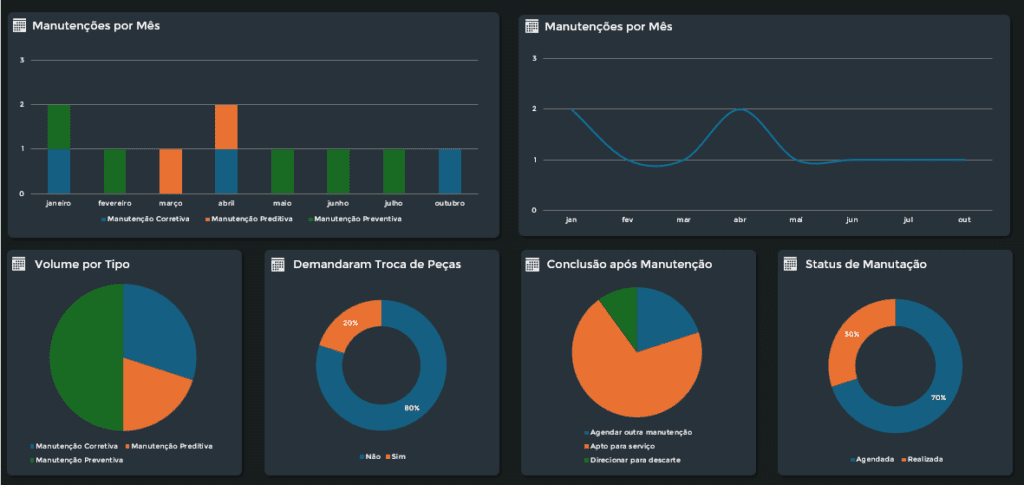1024x485 pixels.
Task: Click the icon beside Status de Manutação
Action: pyautogui.click(x=790, y=264)
